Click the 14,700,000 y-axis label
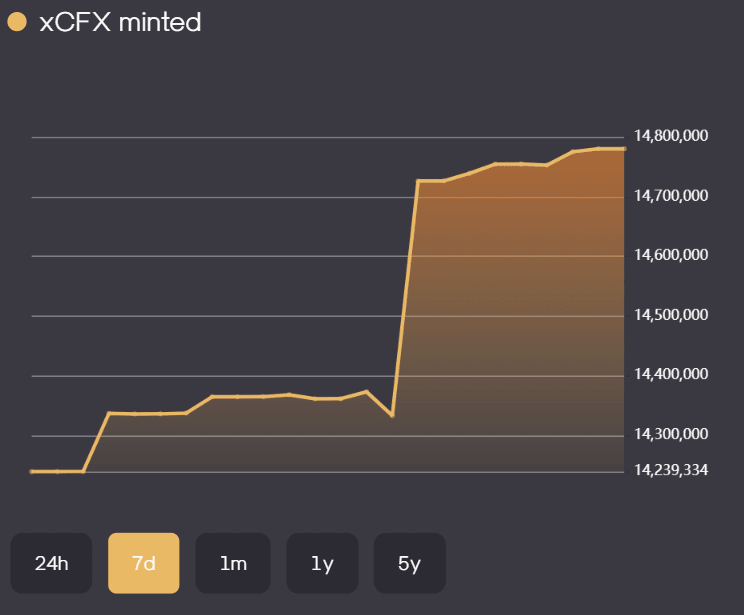The height and width of the screenshot is (615, 744). click(672, 196)
